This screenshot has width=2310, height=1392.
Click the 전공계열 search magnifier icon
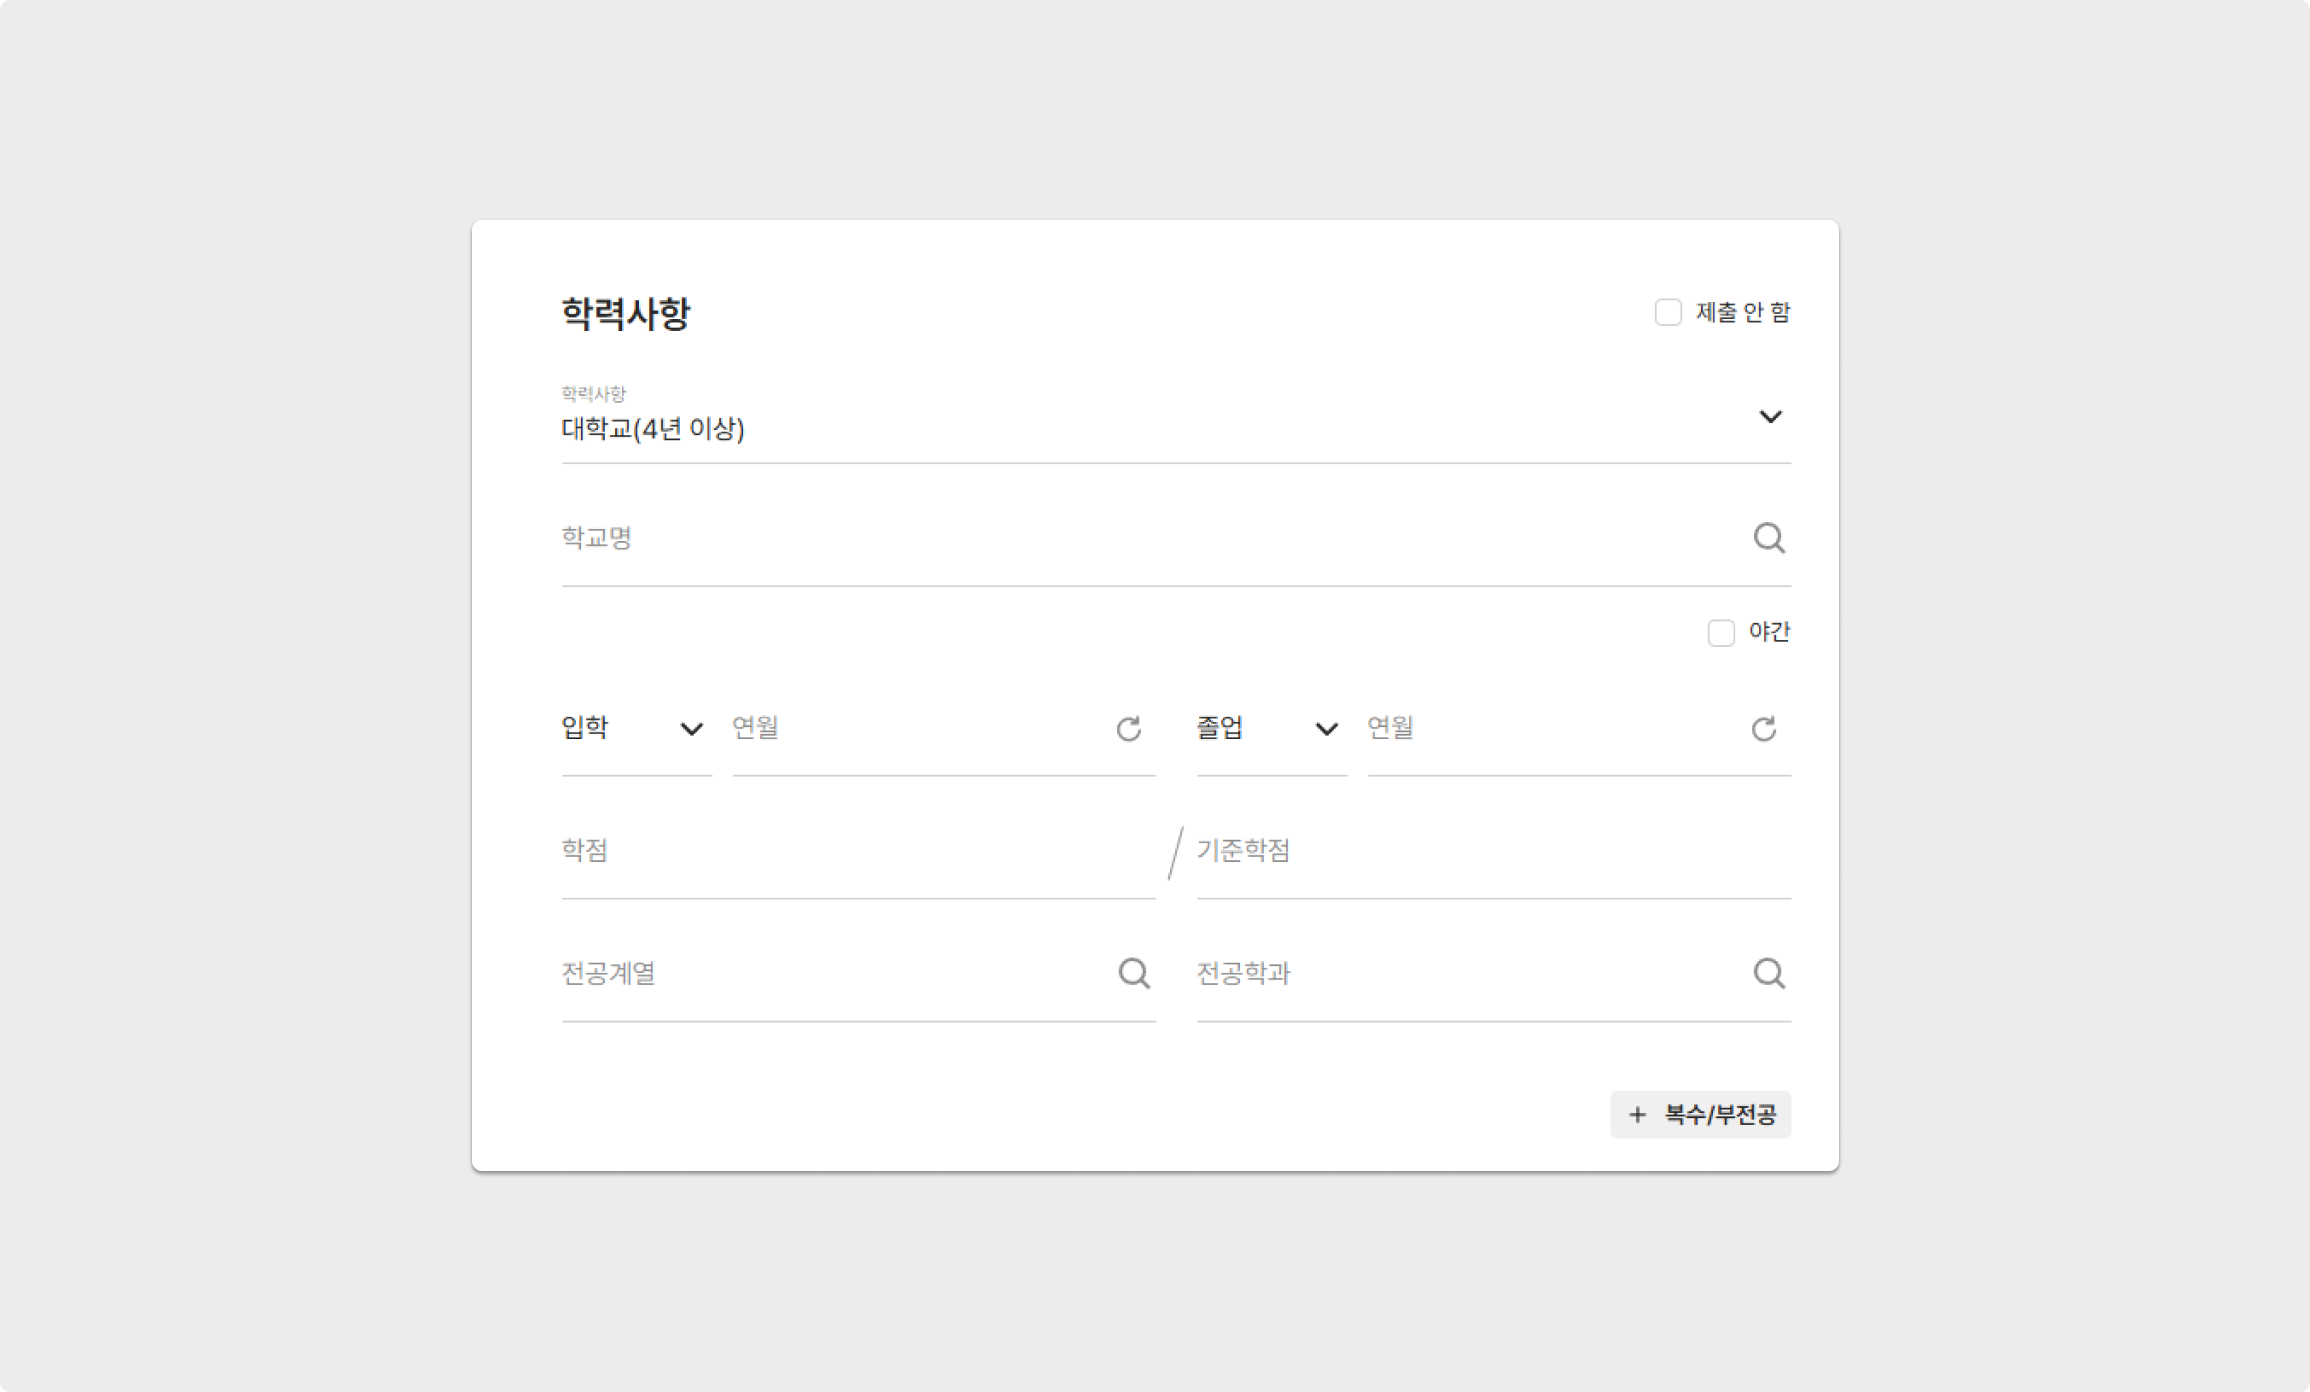pyautogui.click(x=1133, y=973)
